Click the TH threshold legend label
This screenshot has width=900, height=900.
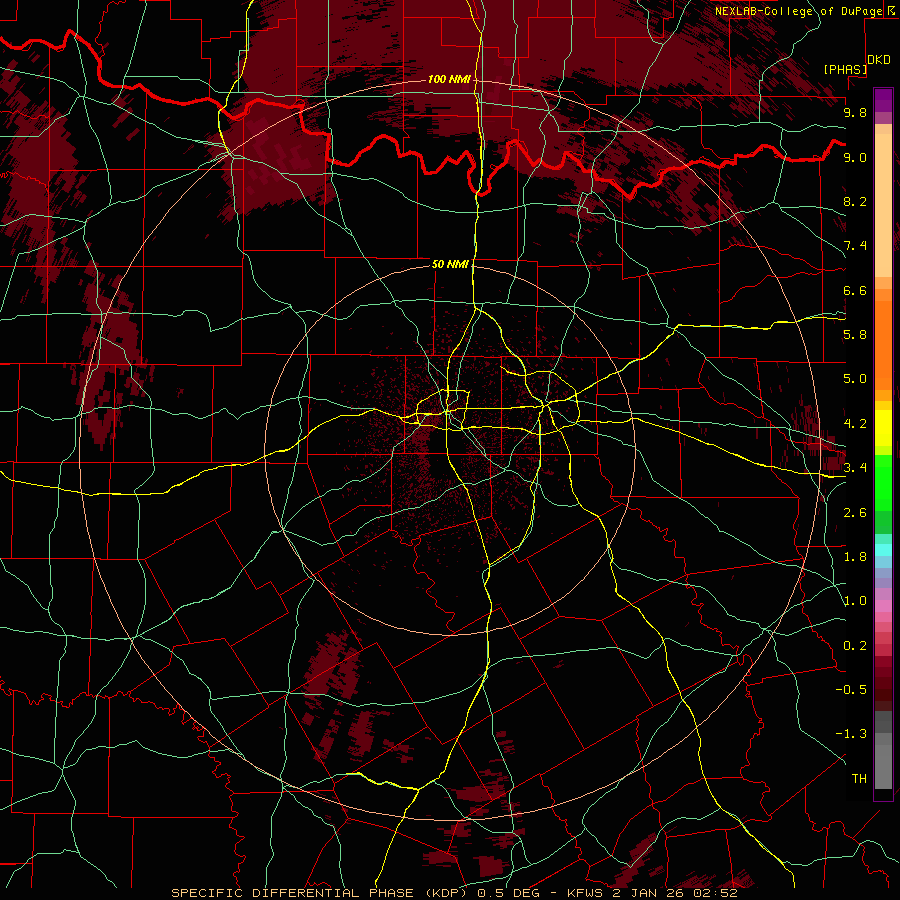pos(859,779)
